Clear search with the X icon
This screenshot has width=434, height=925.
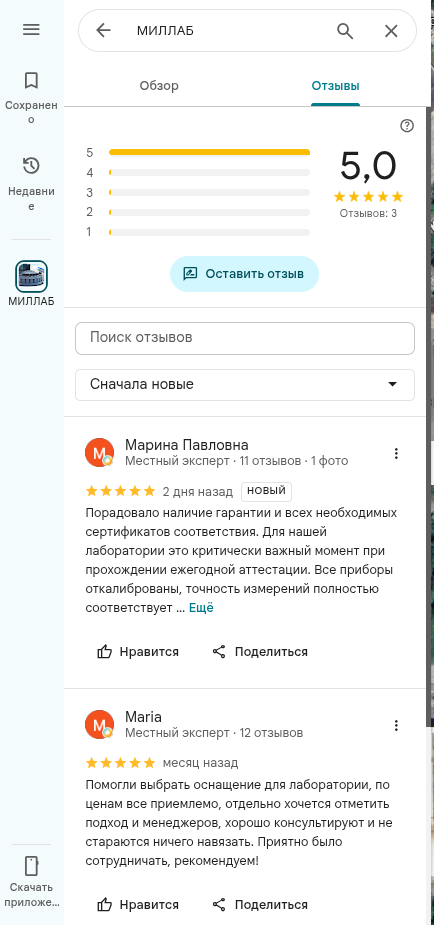point(391,31)
